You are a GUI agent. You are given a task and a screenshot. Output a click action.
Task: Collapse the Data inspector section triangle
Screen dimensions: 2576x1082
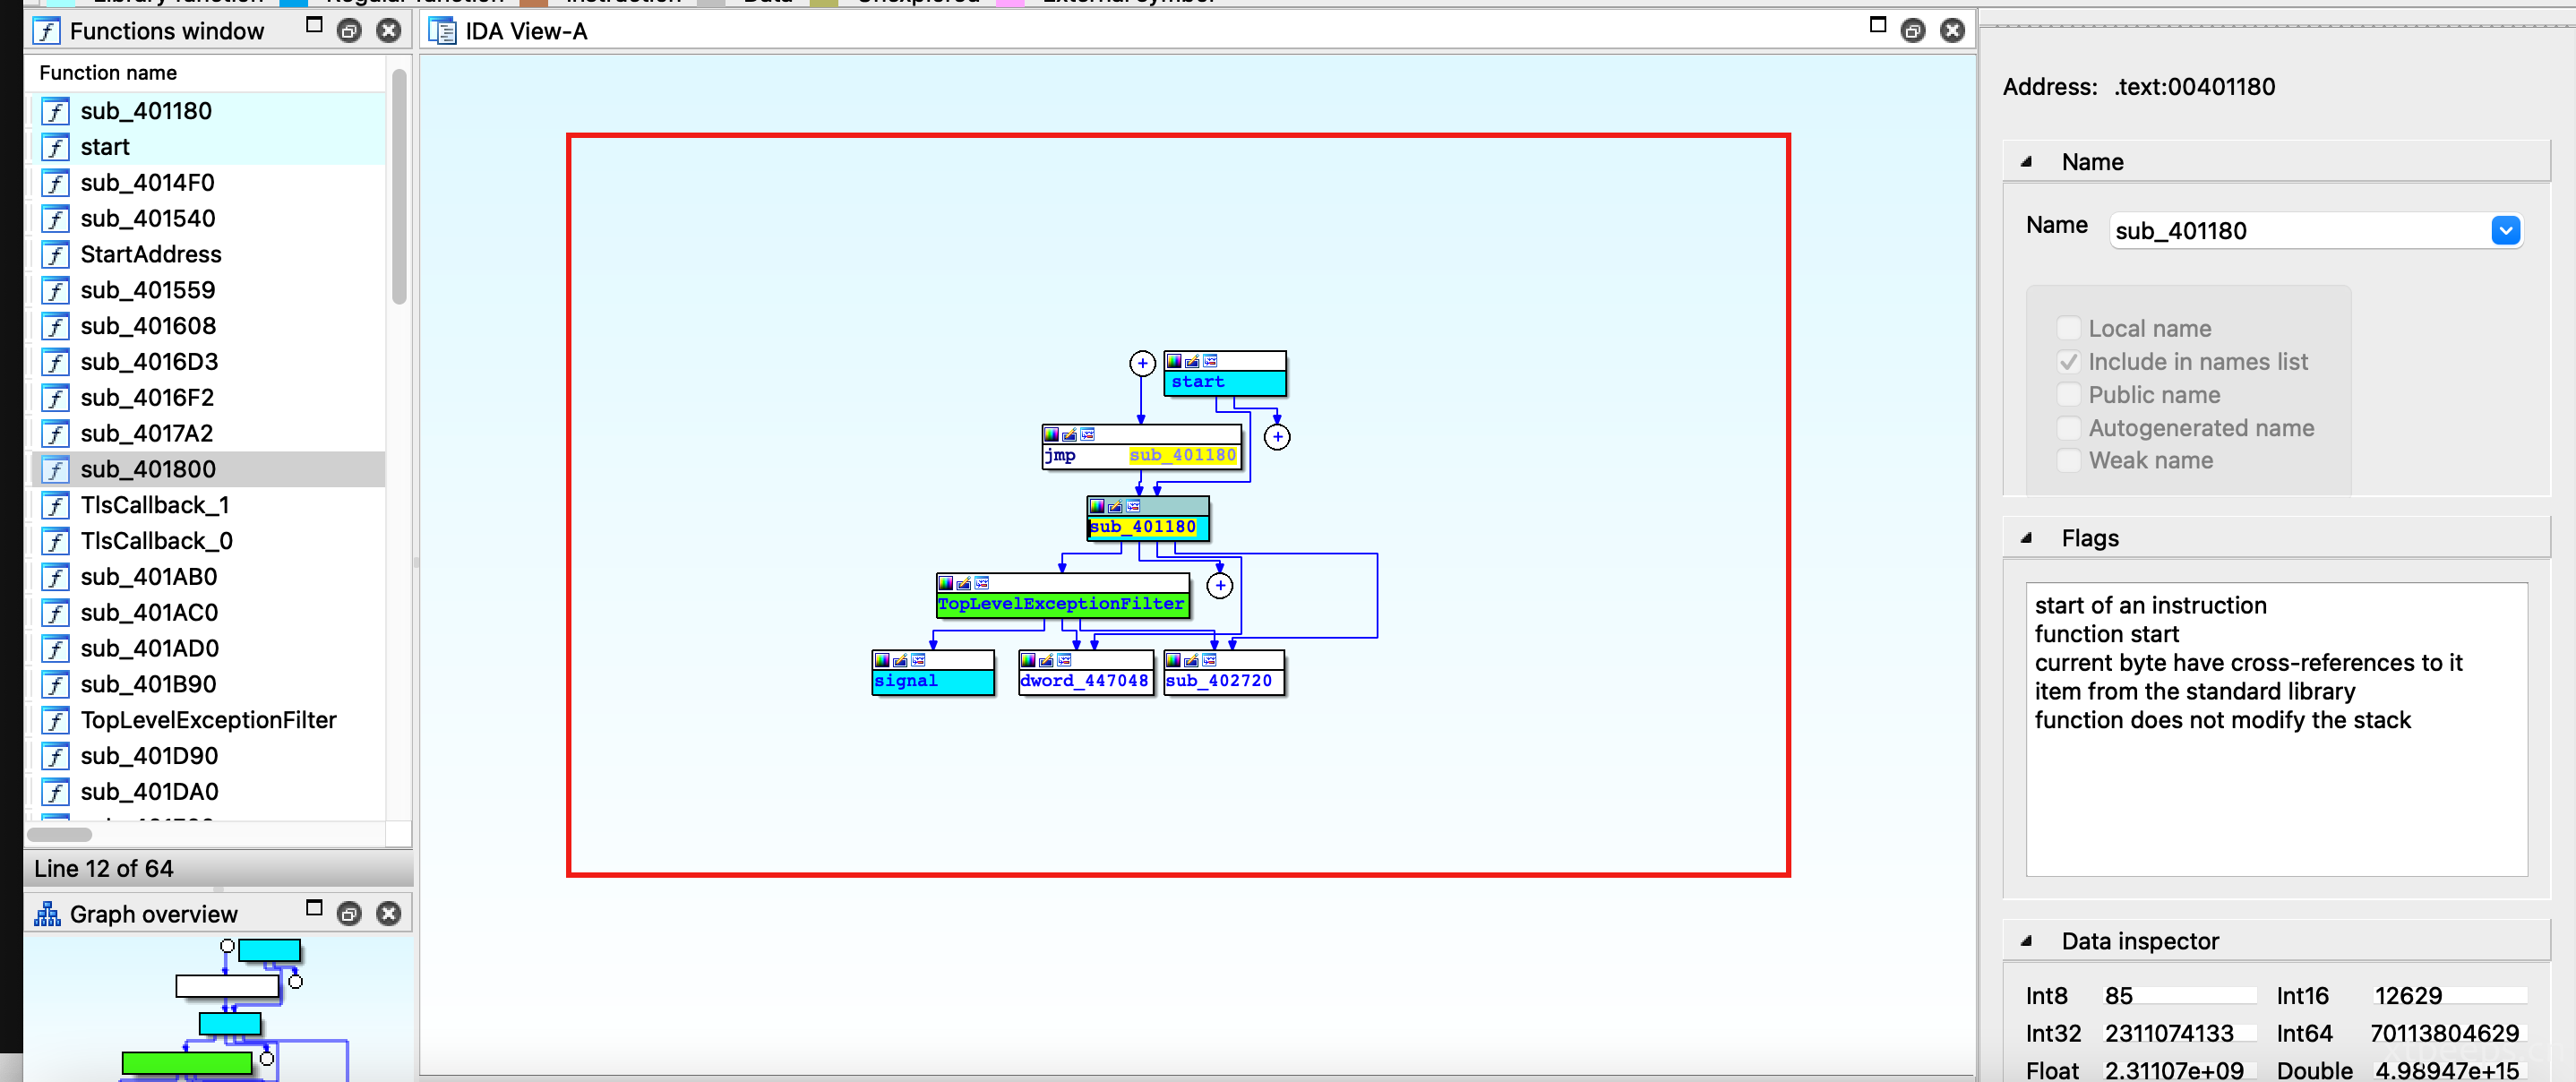pyautogui.click(x=2027, y=941)
